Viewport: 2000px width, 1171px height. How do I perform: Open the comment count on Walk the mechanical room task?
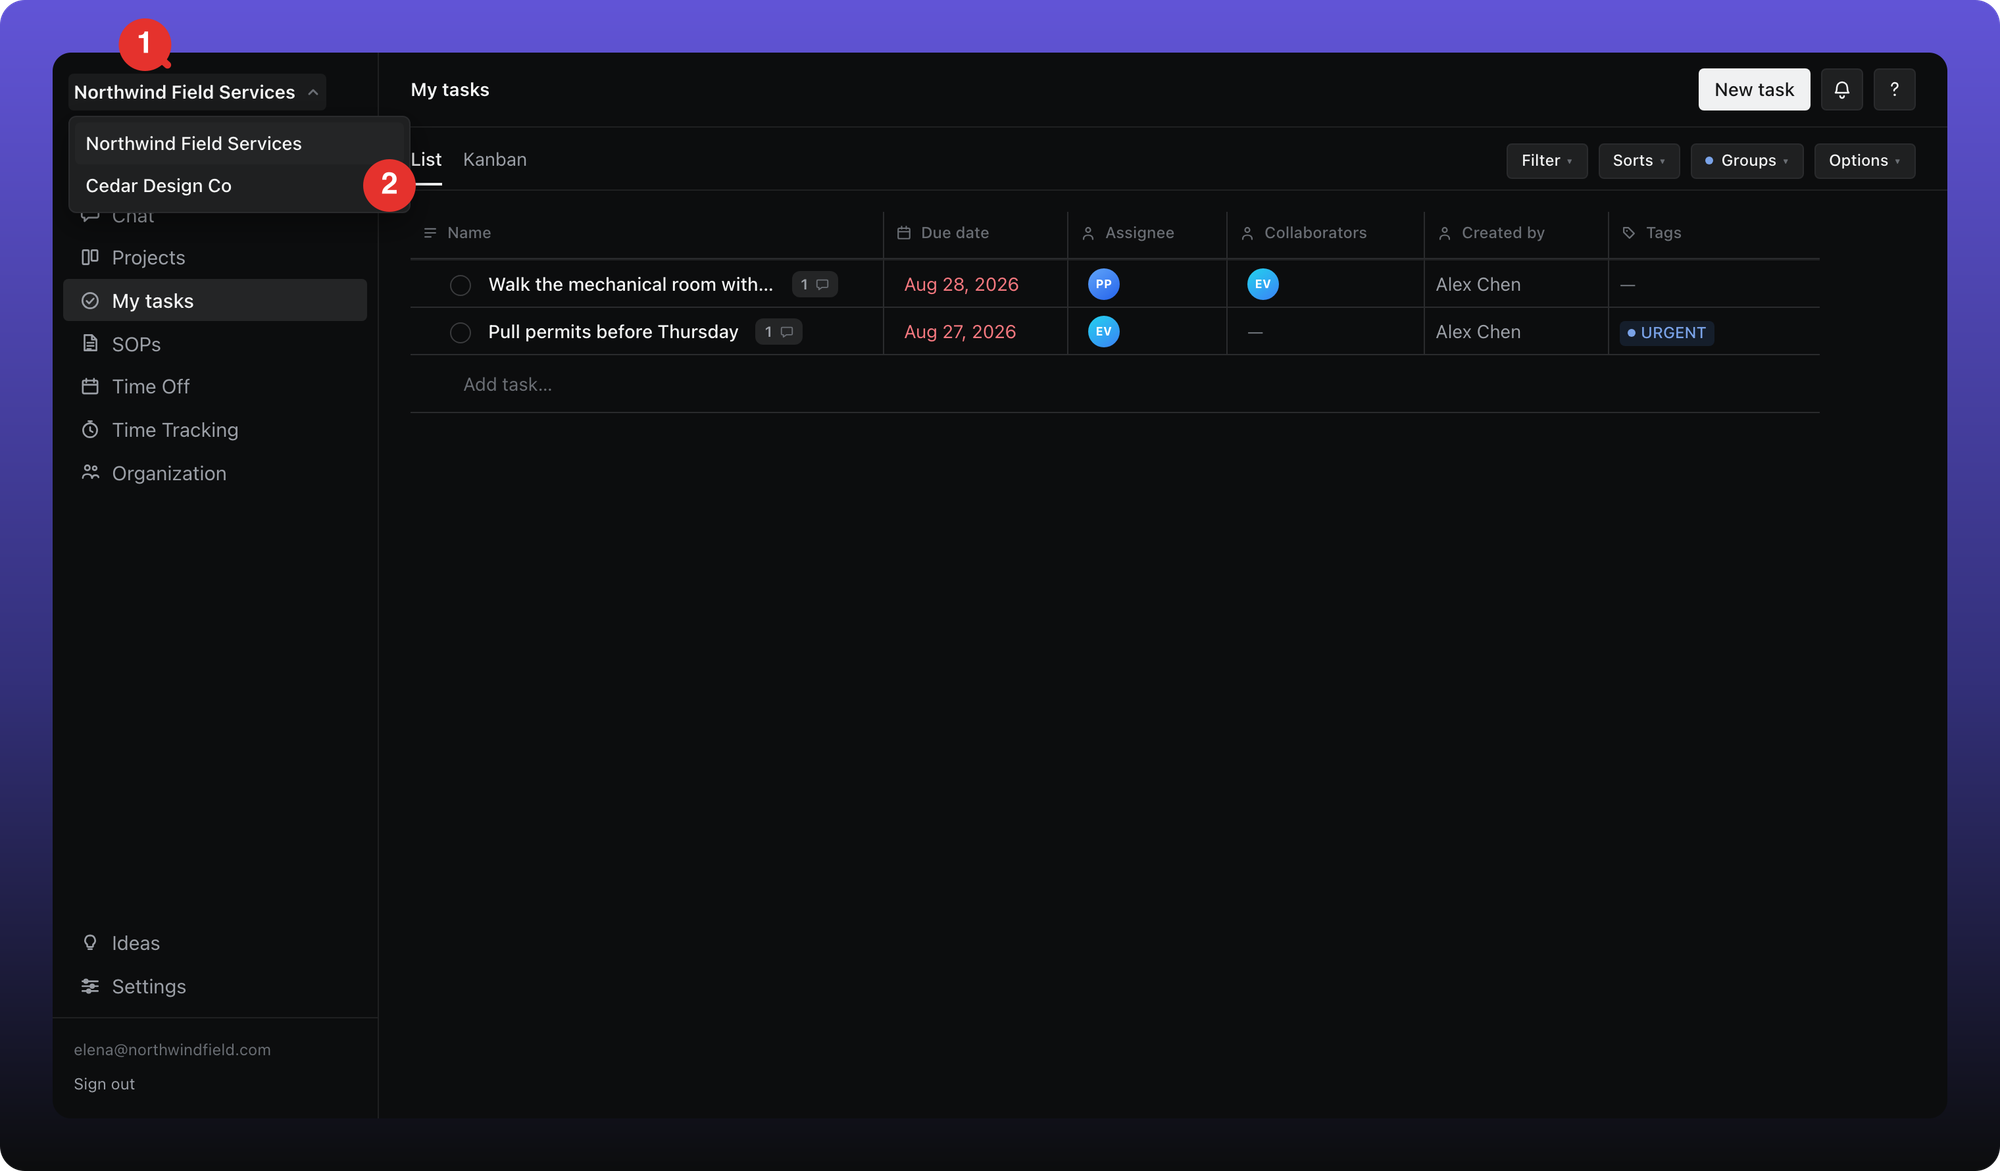pyautogui.click(x=814, y=285)
